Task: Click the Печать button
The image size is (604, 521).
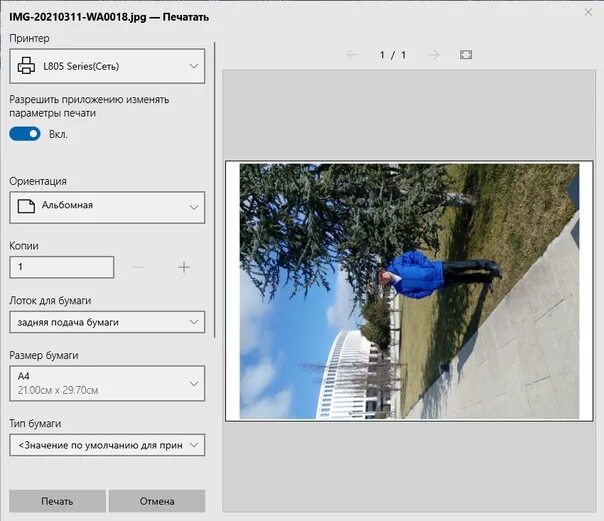Action: coord(57,501)
